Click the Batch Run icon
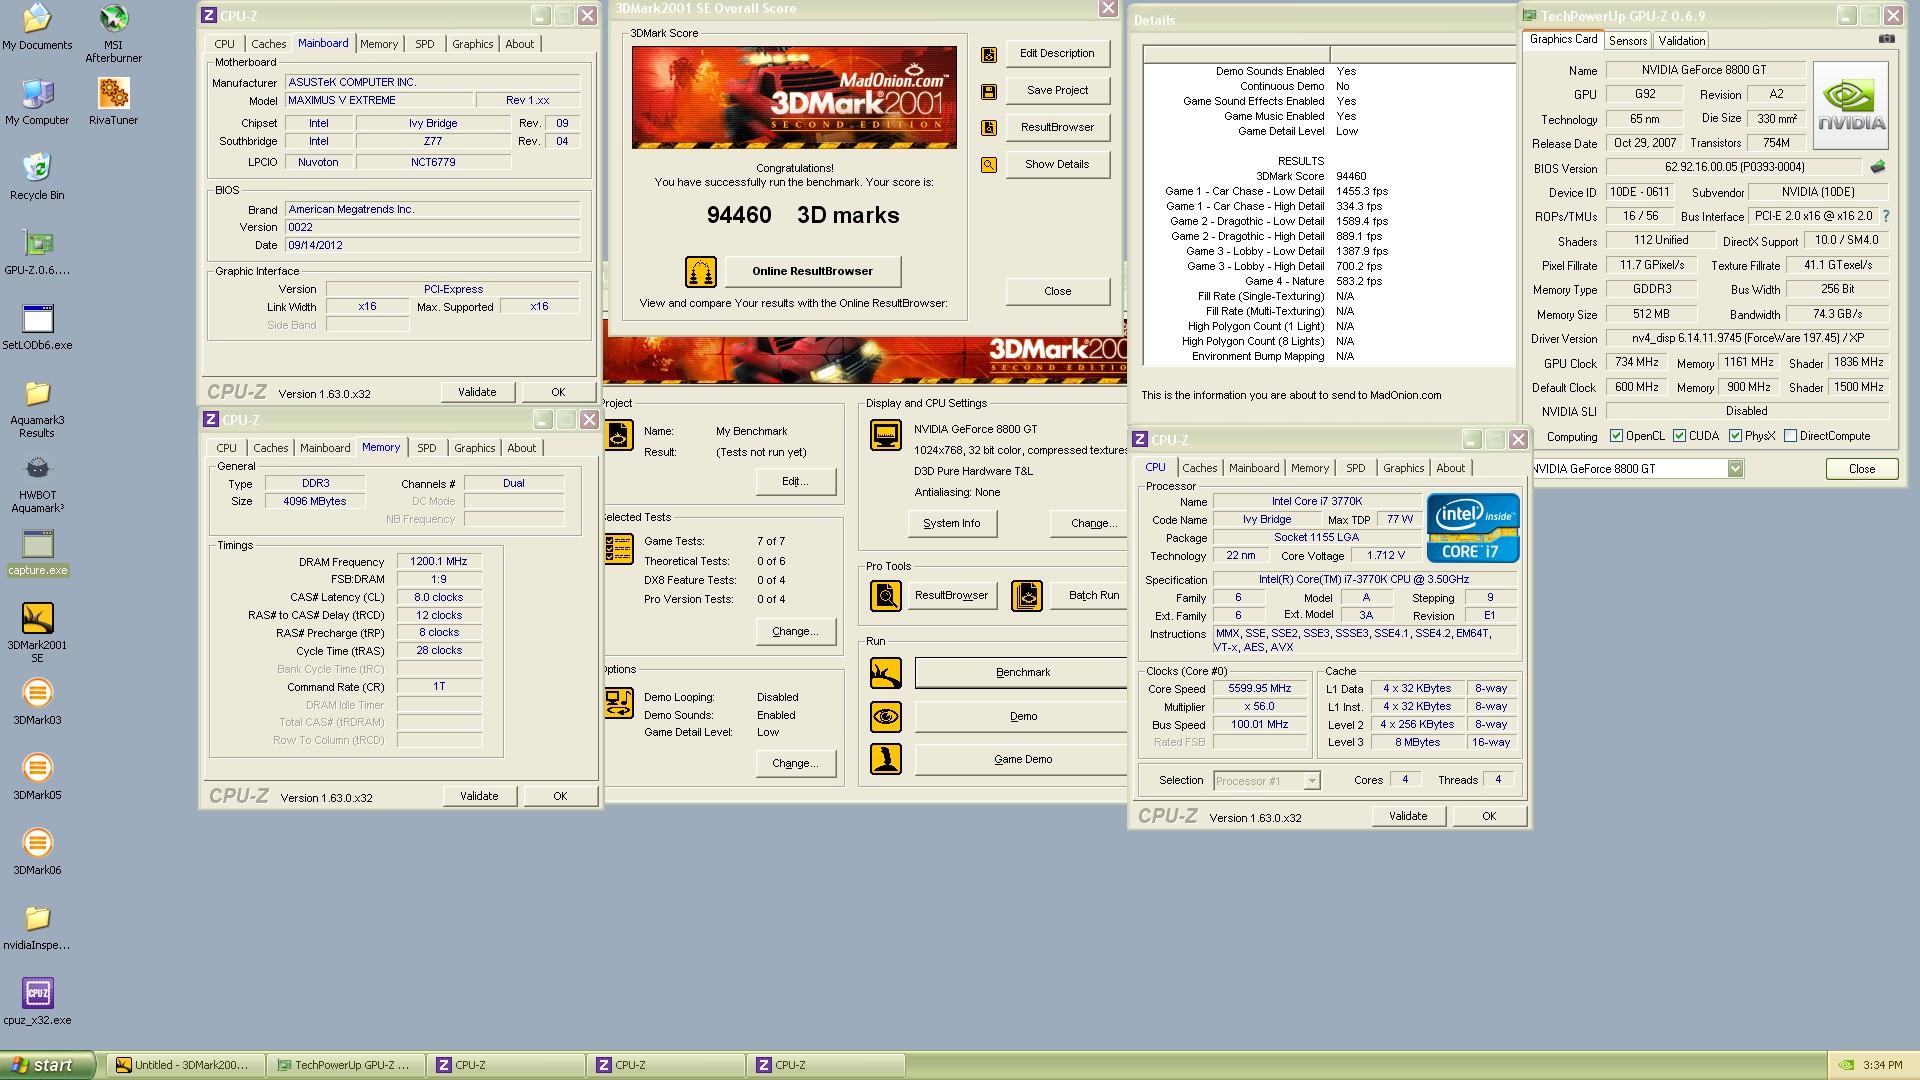The height and width of the screenshot is (1080, 1920). (x=1027, y=596)
